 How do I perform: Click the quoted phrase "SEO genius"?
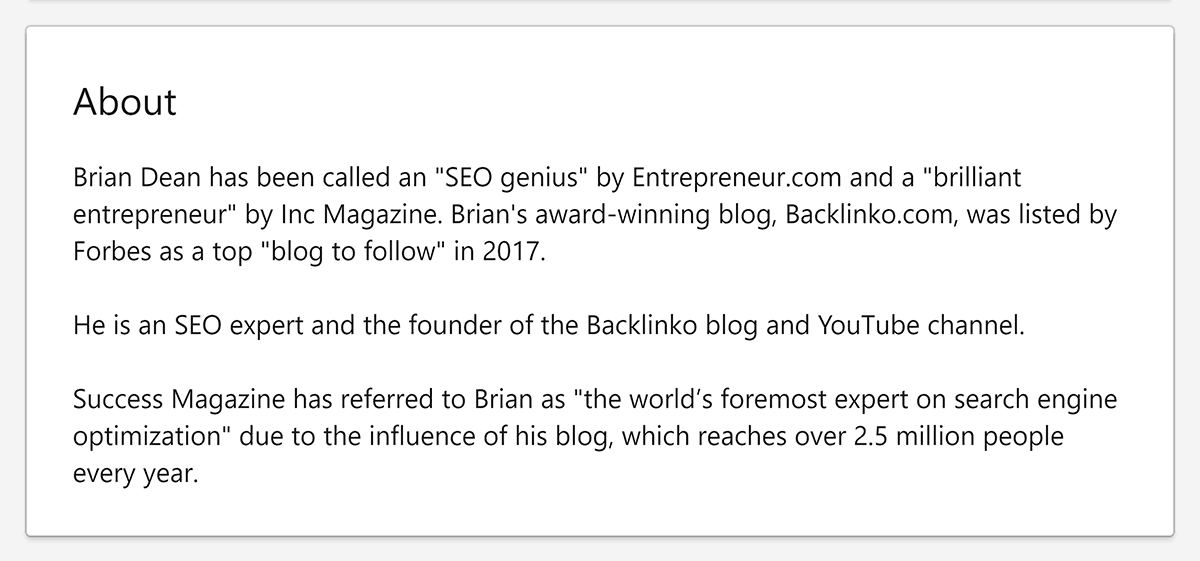512,178
